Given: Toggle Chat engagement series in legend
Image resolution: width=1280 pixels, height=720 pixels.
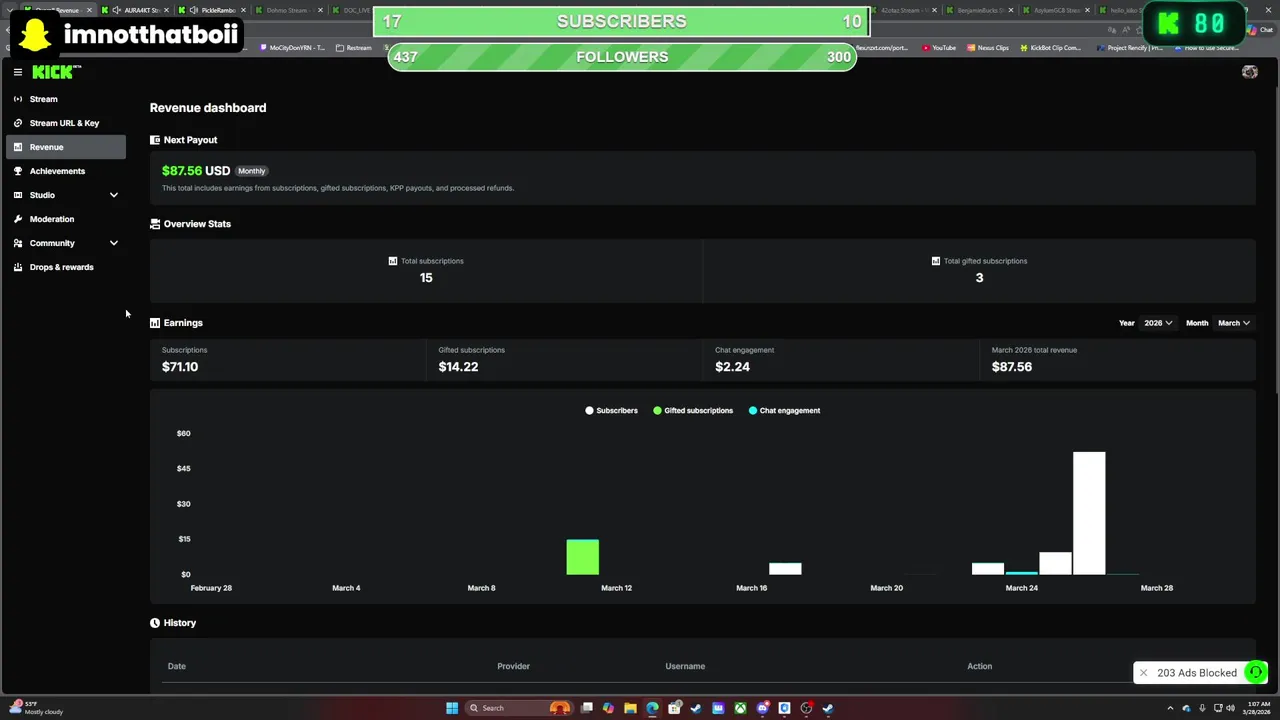Looking at the screenshot, I should 784,411.
